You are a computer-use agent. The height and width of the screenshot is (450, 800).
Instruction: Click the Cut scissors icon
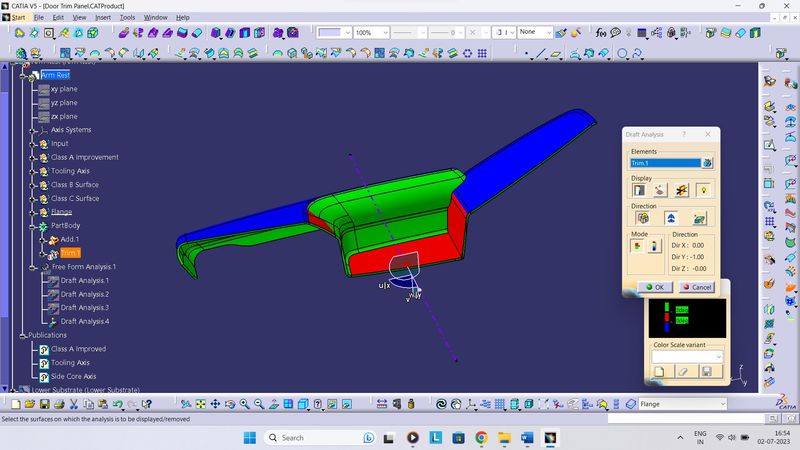[x=74, y=404]
